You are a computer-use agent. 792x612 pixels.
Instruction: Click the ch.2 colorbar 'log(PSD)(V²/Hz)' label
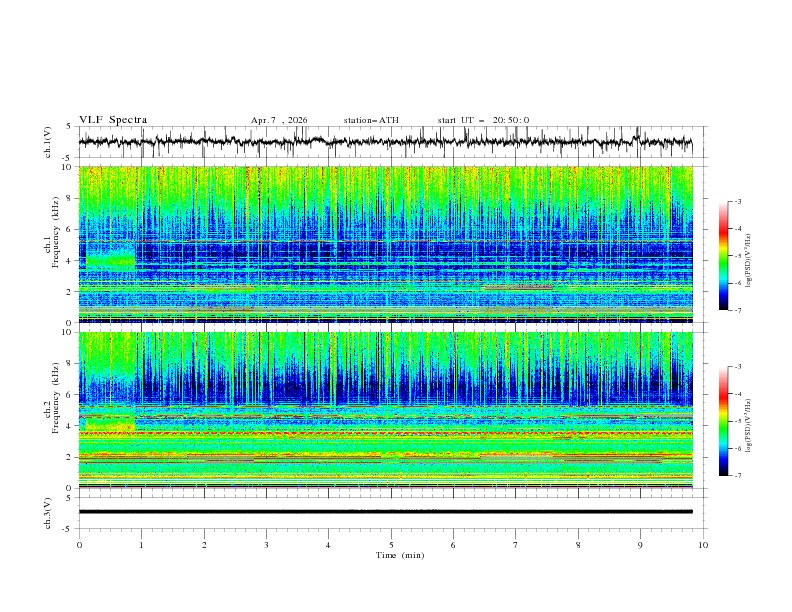pos(749,426)
